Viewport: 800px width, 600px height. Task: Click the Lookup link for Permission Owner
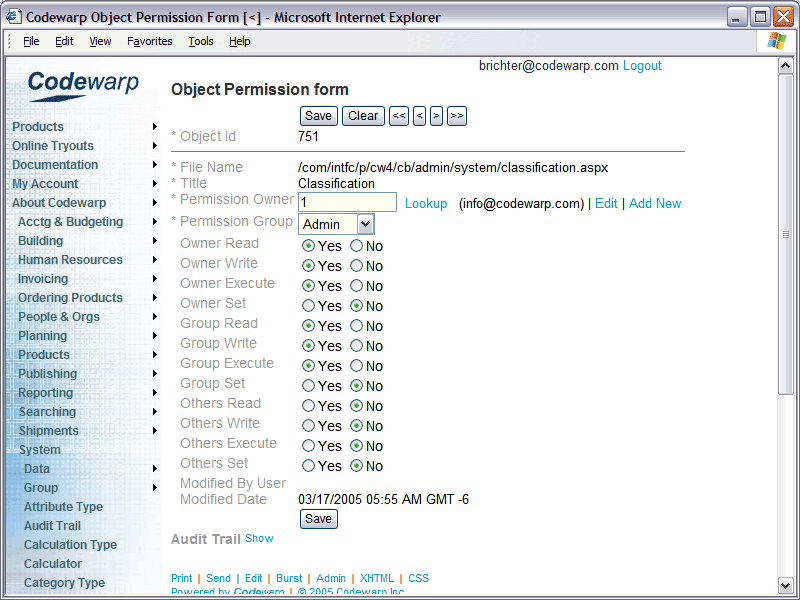426,204
